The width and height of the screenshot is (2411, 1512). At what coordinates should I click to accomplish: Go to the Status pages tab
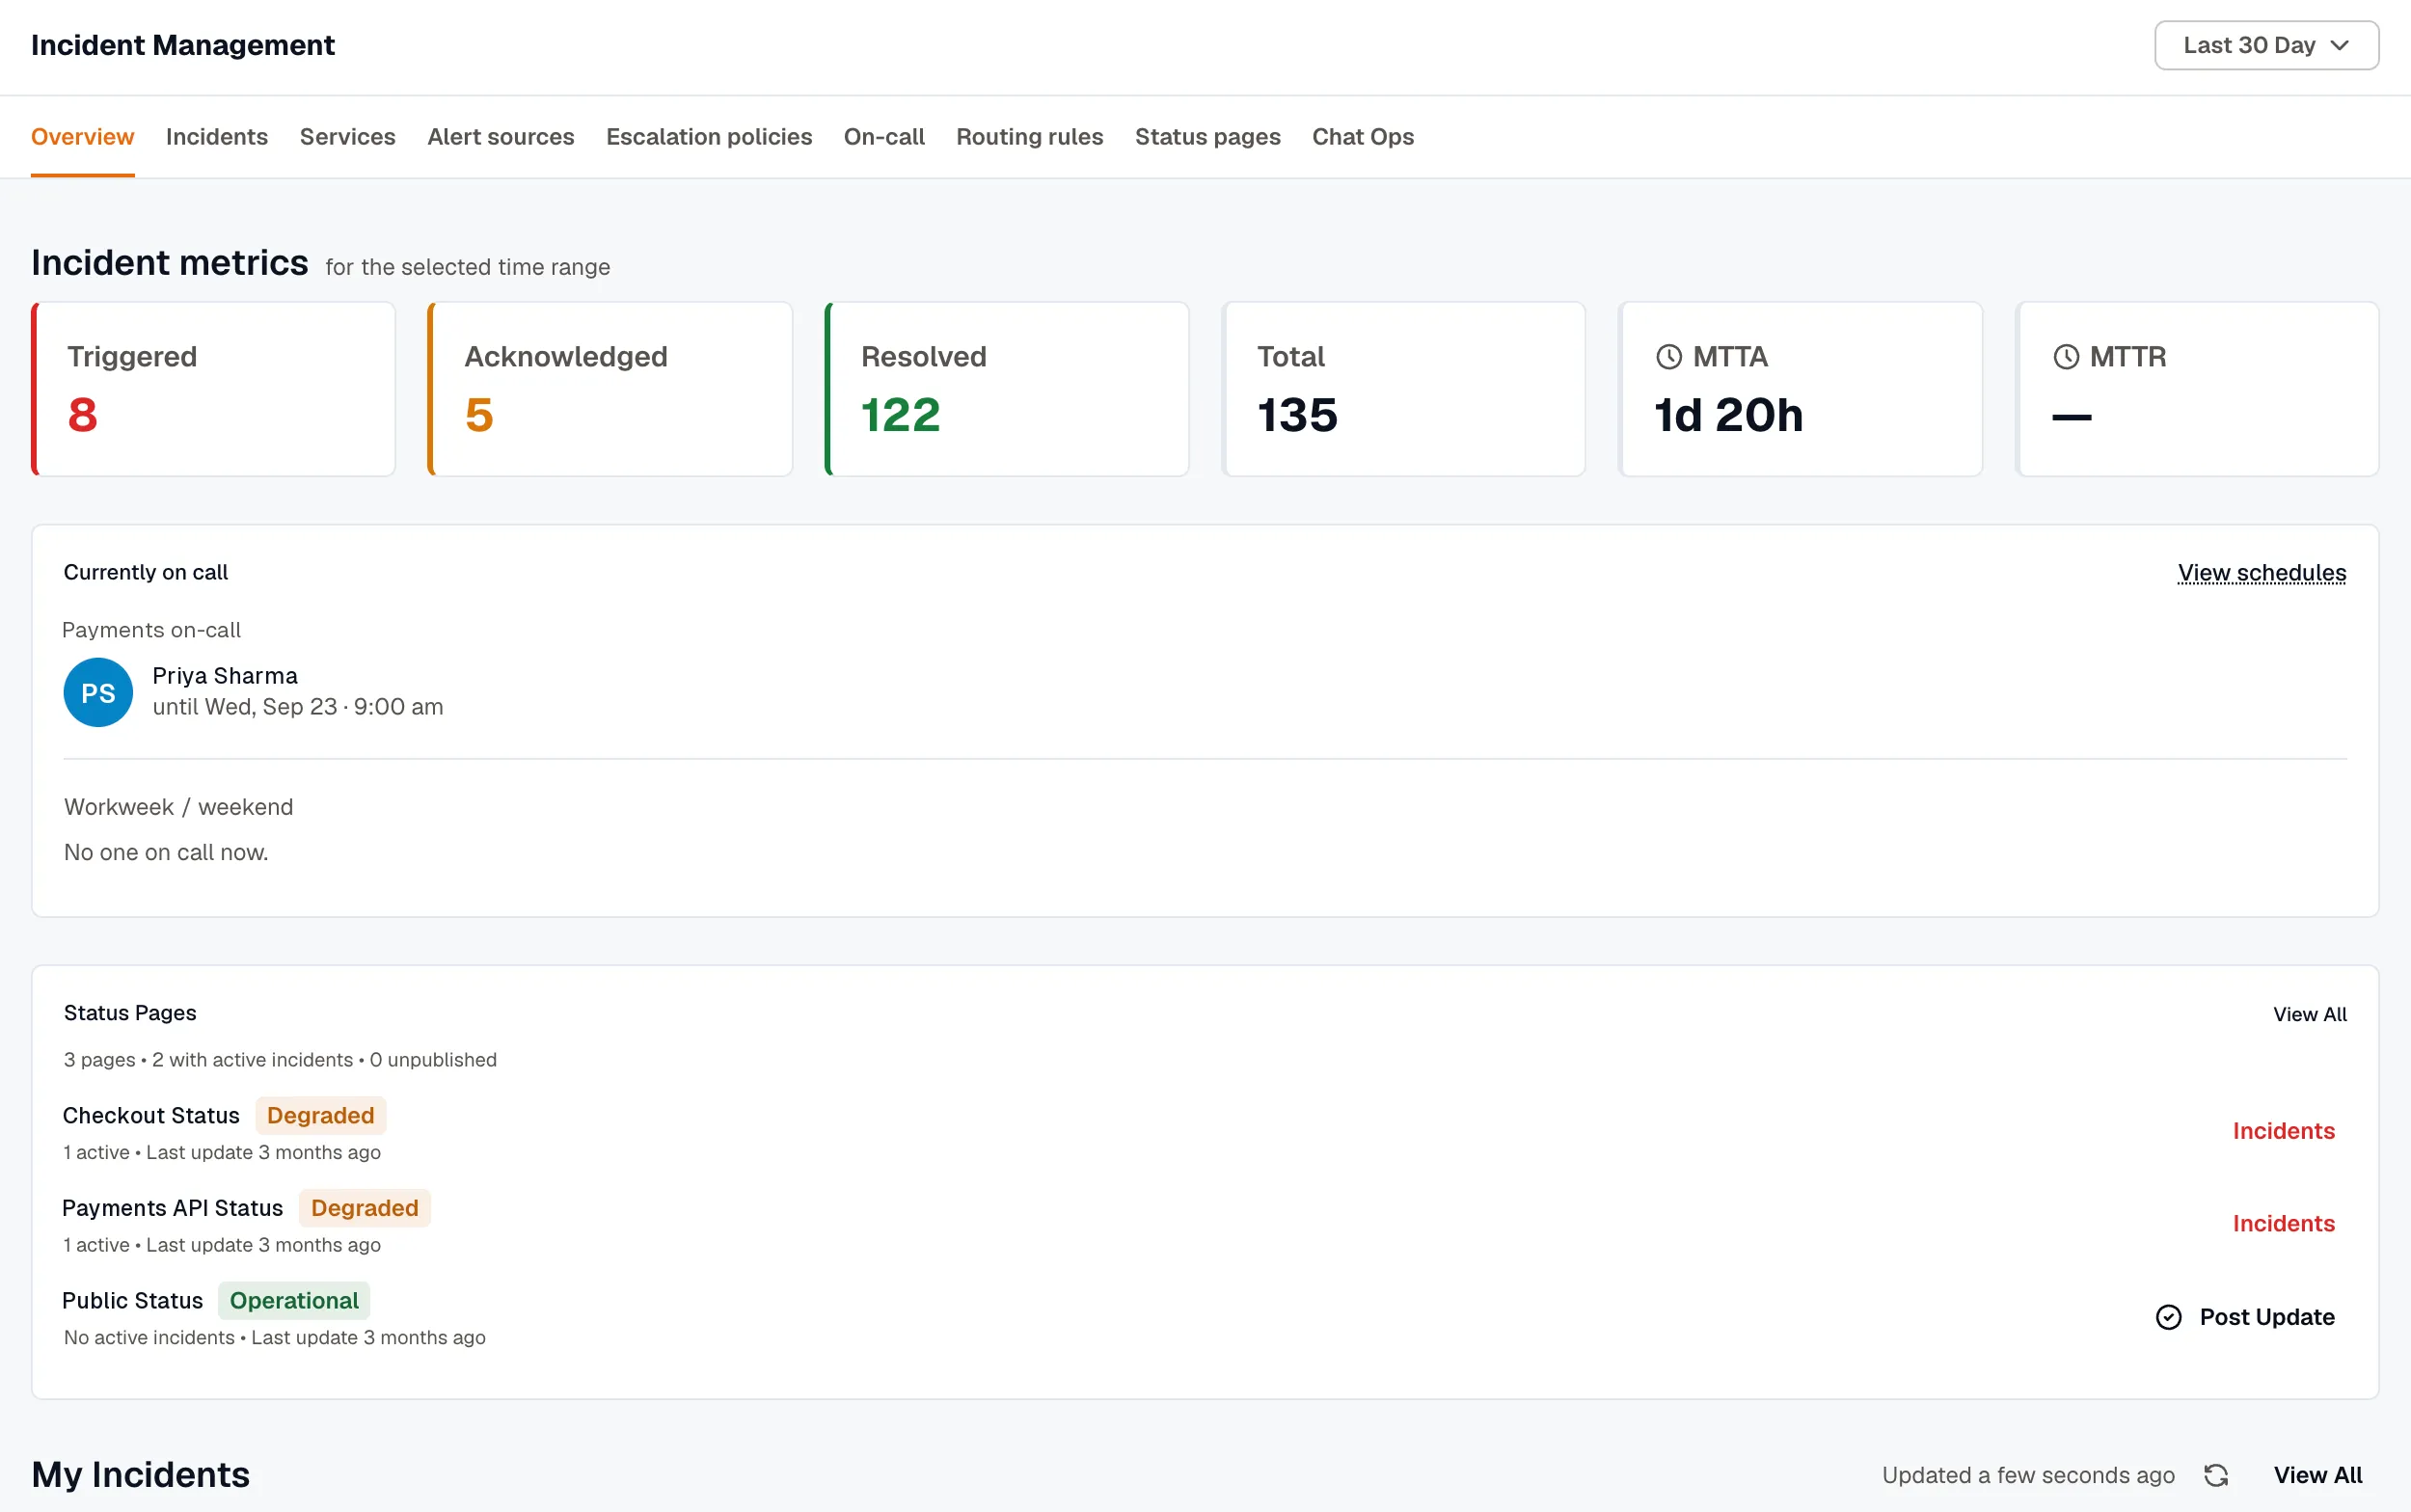click(1207, 137)
